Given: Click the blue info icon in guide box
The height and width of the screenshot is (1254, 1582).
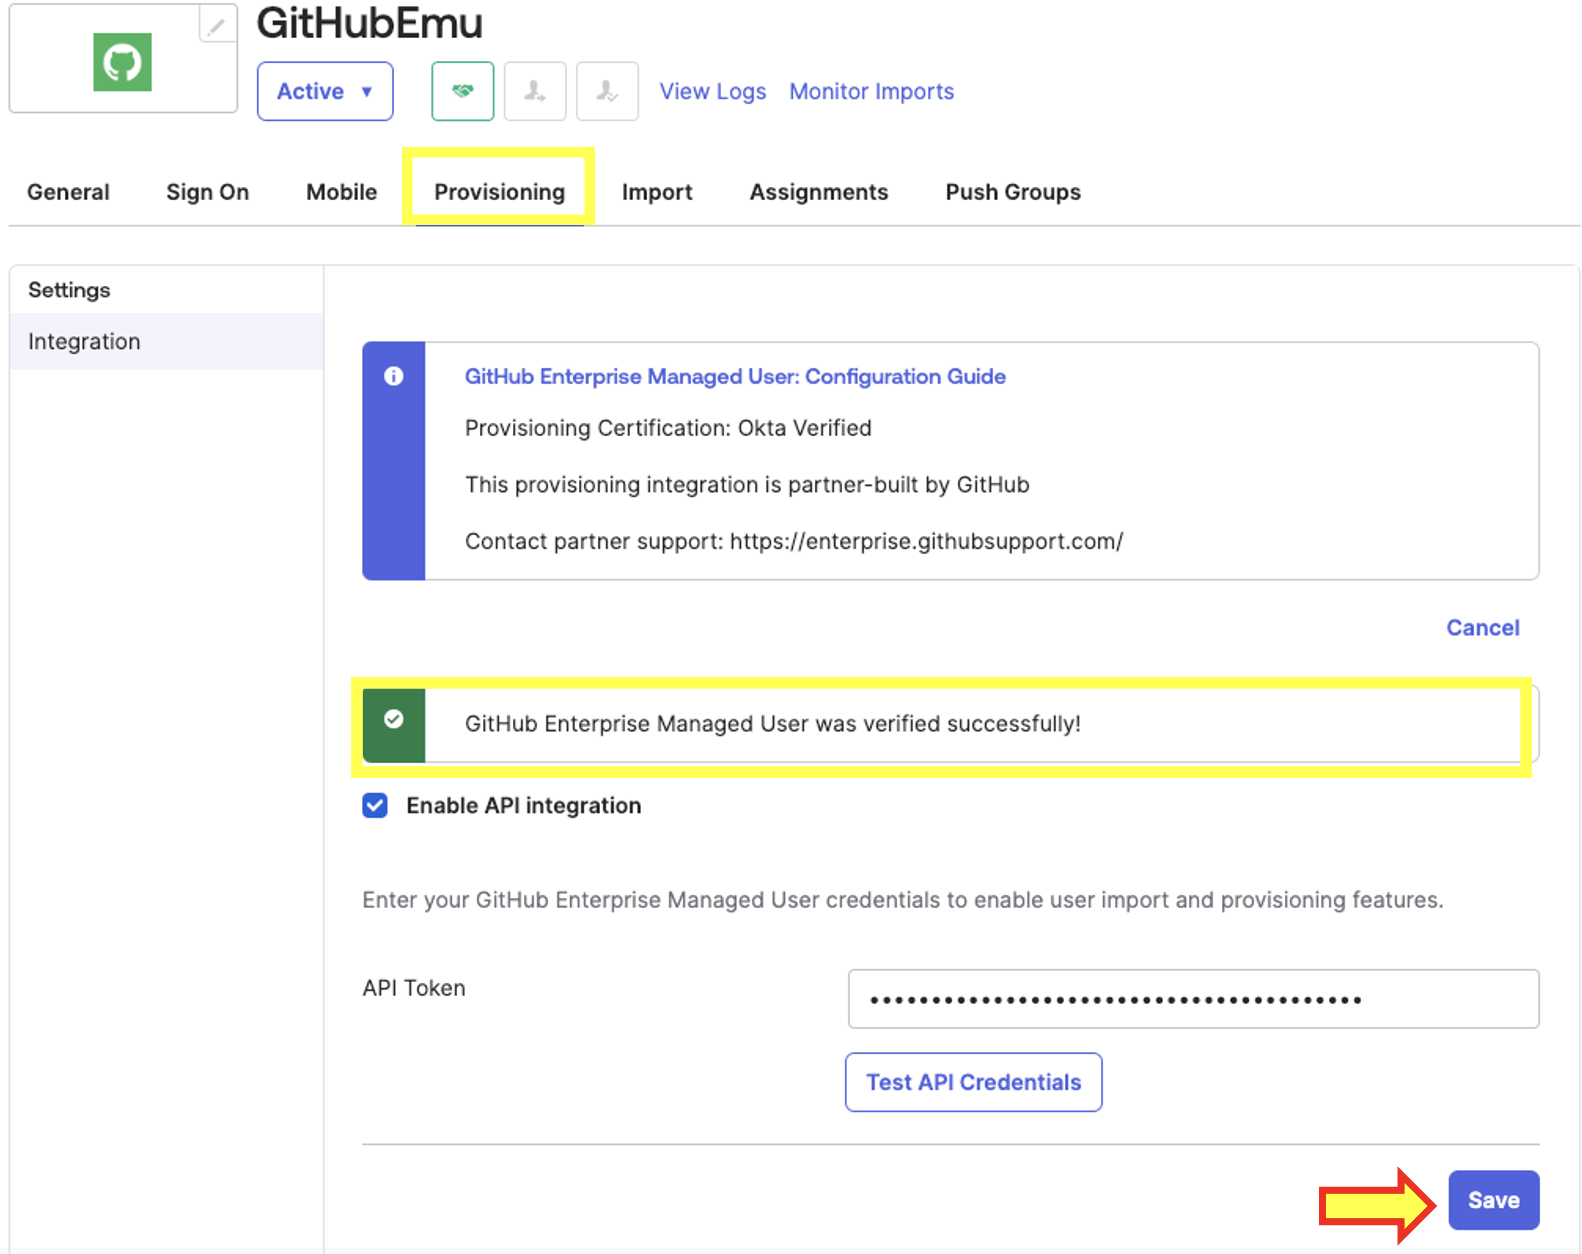Looking at the screenshot, I should (x=394, y=376).
